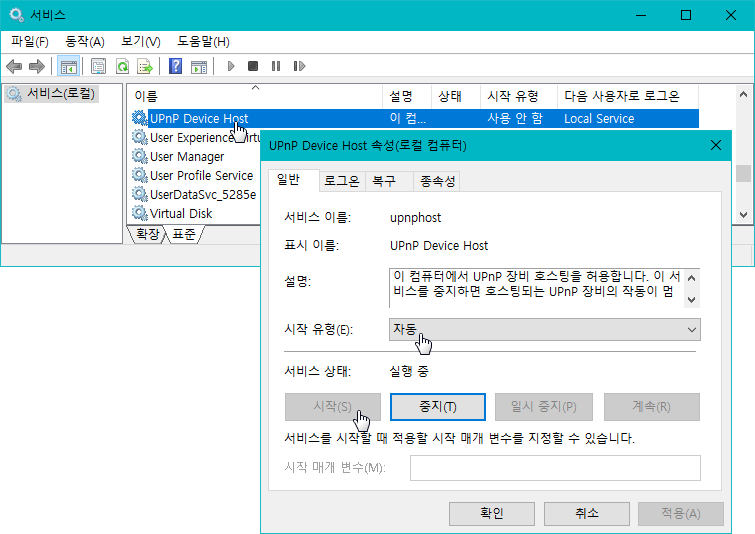This screenshot has width=755, height=534.
Task: Click the 적용(A) button
Action: [681, 513]
